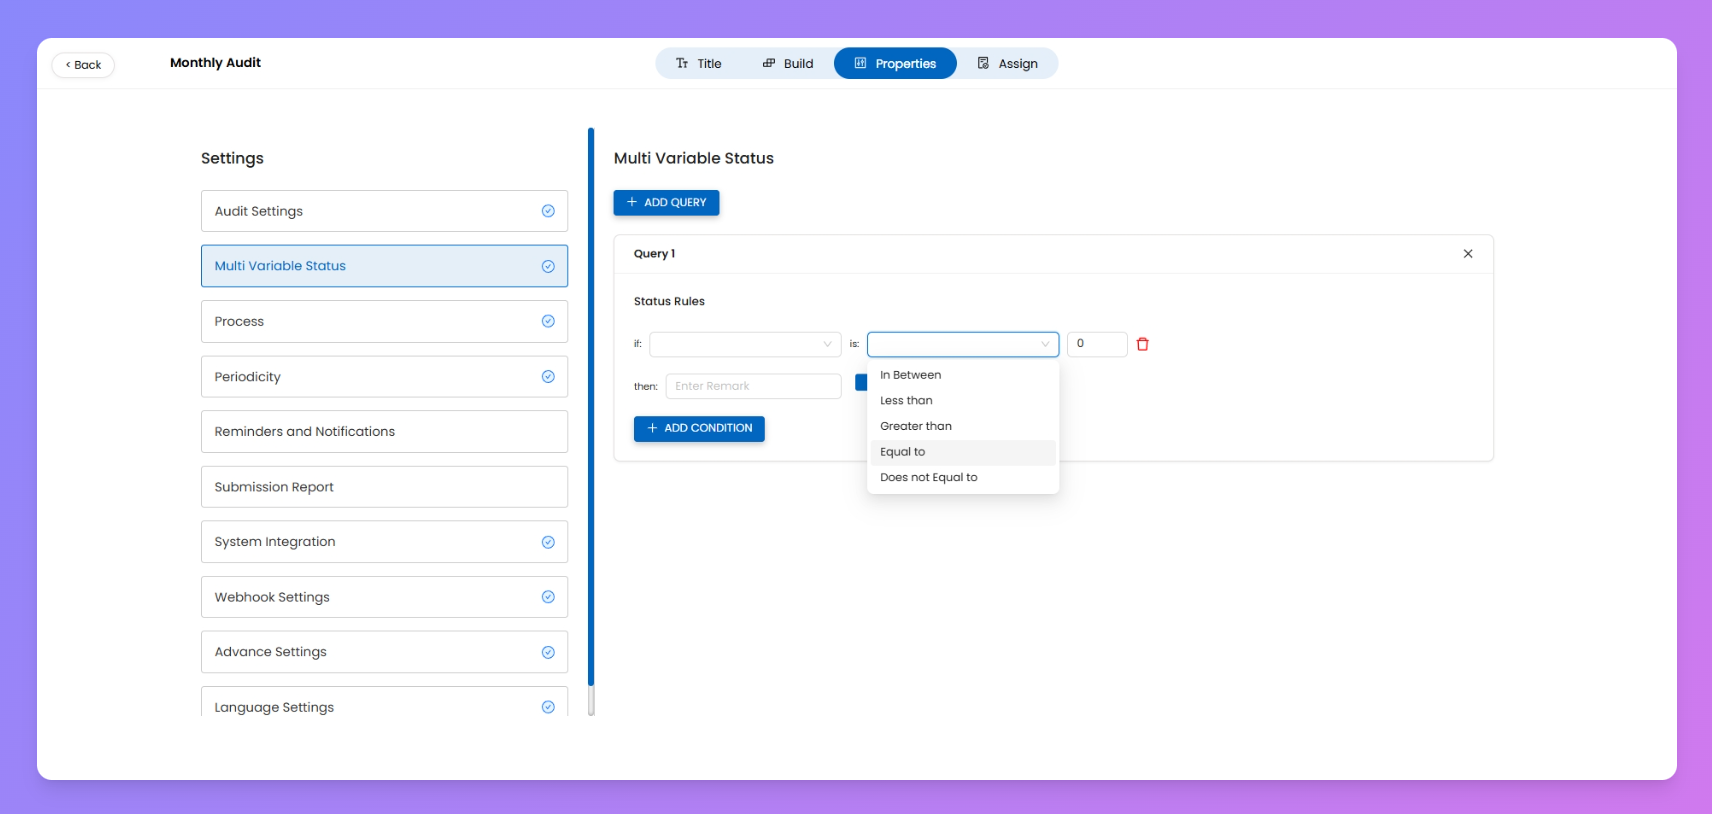This screenshot has height=814, width=1712.
Task: Click the Audit Settings check circle icon
Action: click(x=548, y=211)
